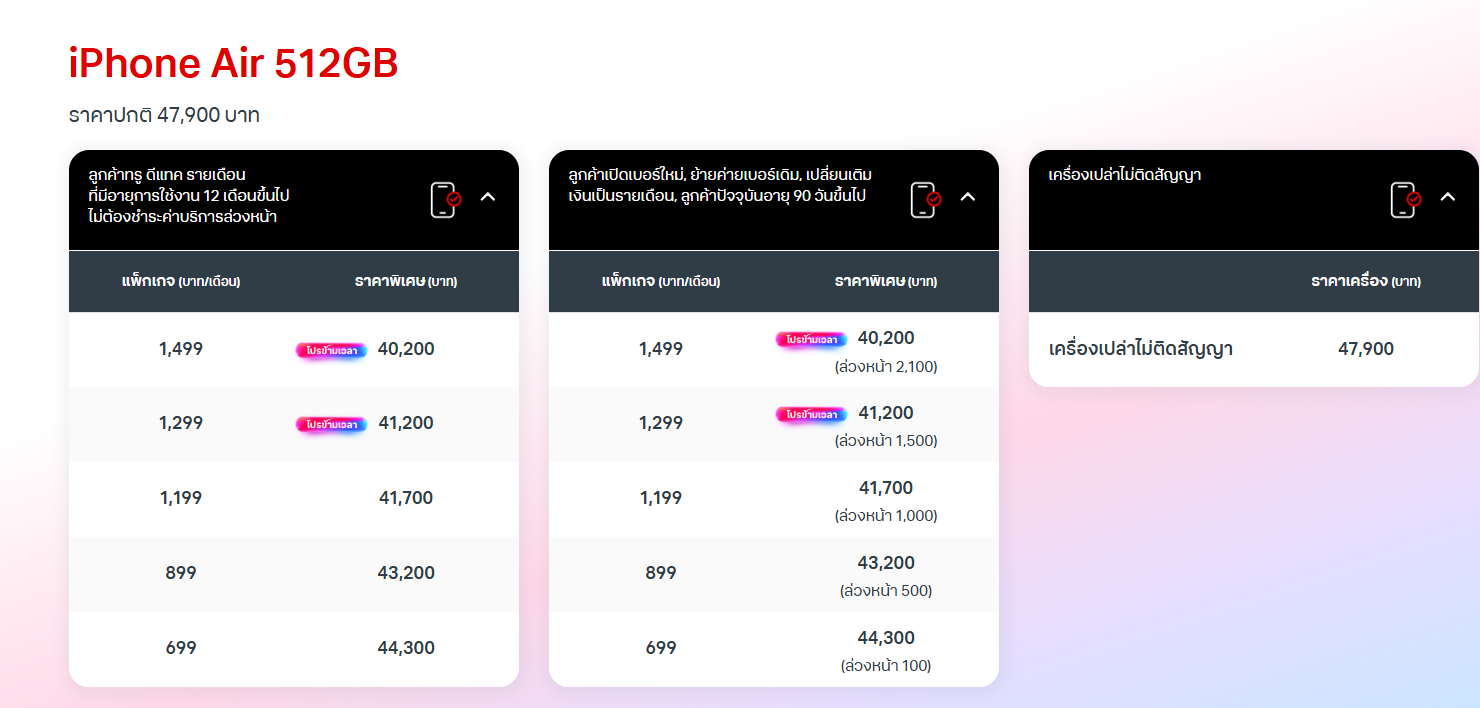Click โปรข้ามเวลา badge beside 40,200 in 12-month customer card
1480x708 pixels.
pyautogui.click(x=331, y=350)
